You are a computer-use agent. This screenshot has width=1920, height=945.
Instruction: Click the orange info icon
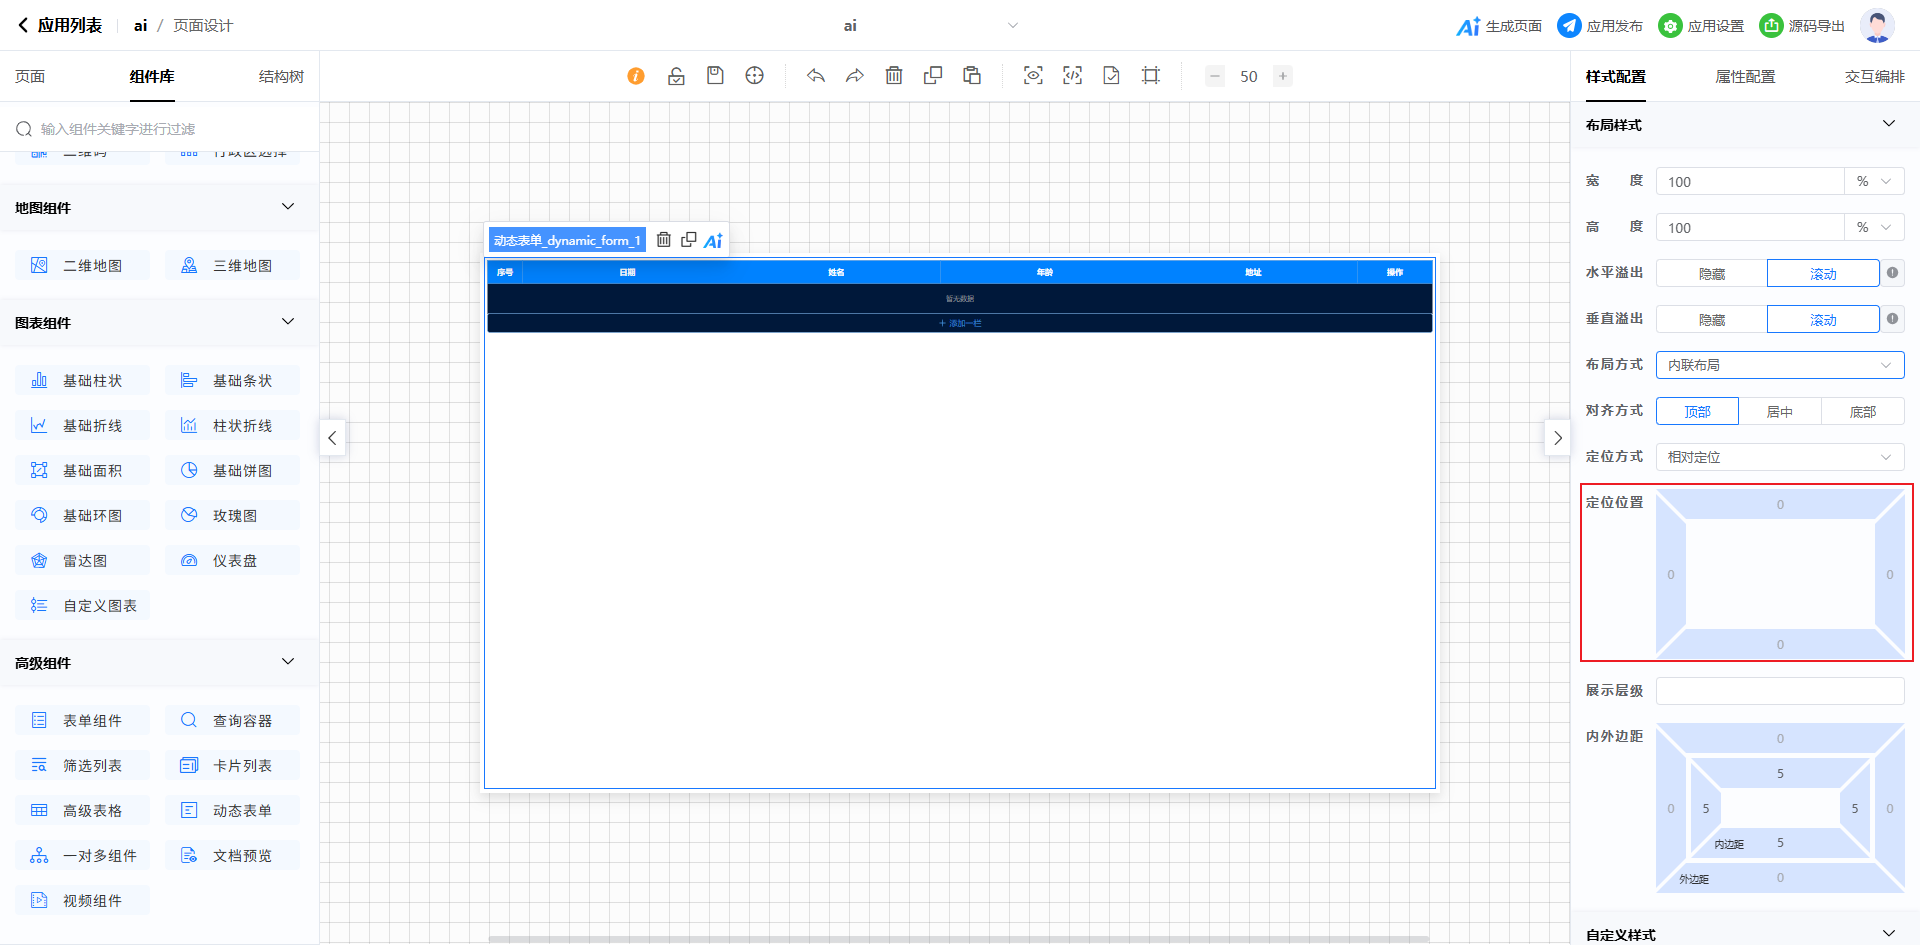(636, 76)
